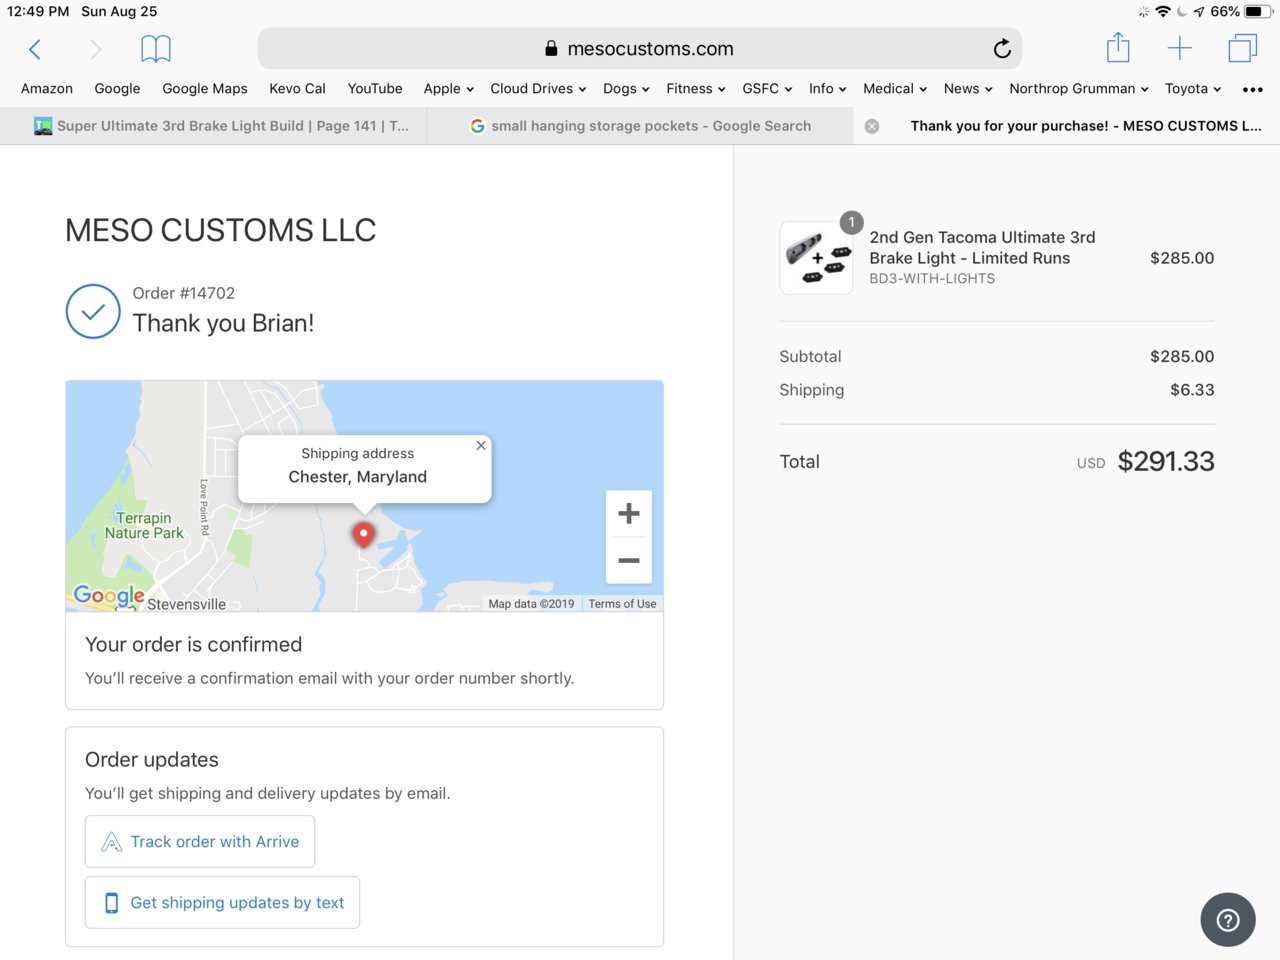The height and width of the screenshot is (960, 1280).
Task: Click the Stevensville map label
Action: point(186,604)
